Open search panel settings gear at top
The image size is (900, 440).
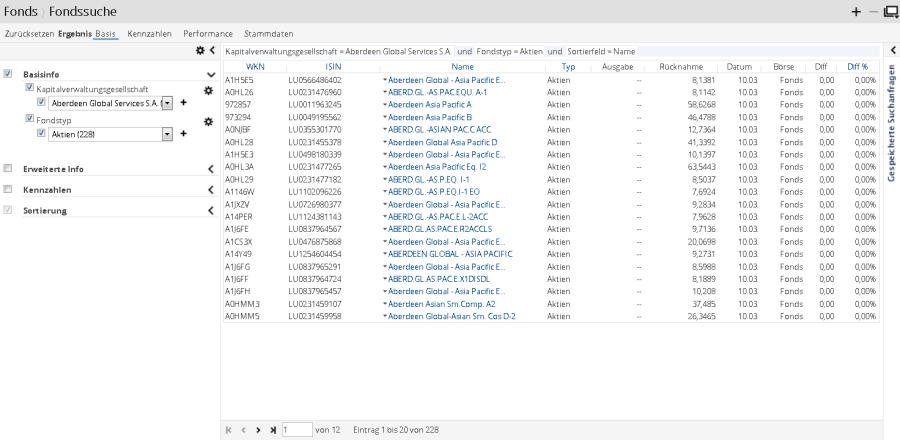pos(200,50)
